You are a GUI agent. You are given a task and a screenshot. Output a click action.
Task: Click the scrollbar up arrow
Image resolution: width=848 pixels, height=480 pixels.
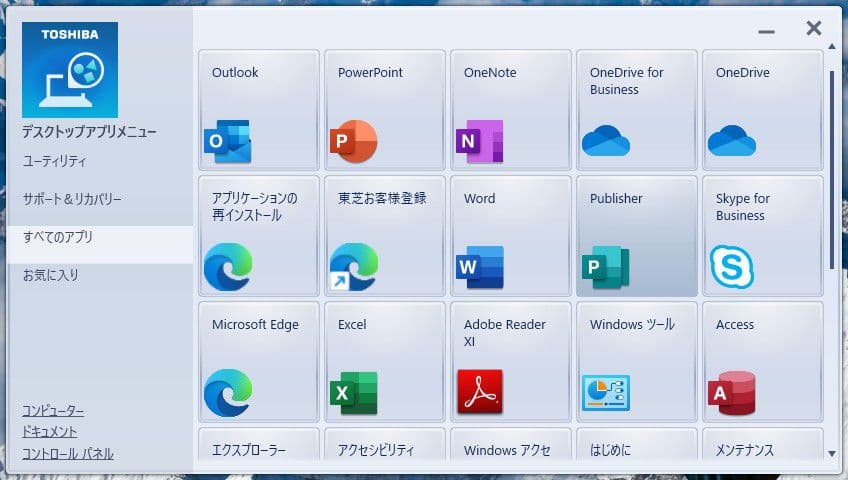[x=832, y=47]
